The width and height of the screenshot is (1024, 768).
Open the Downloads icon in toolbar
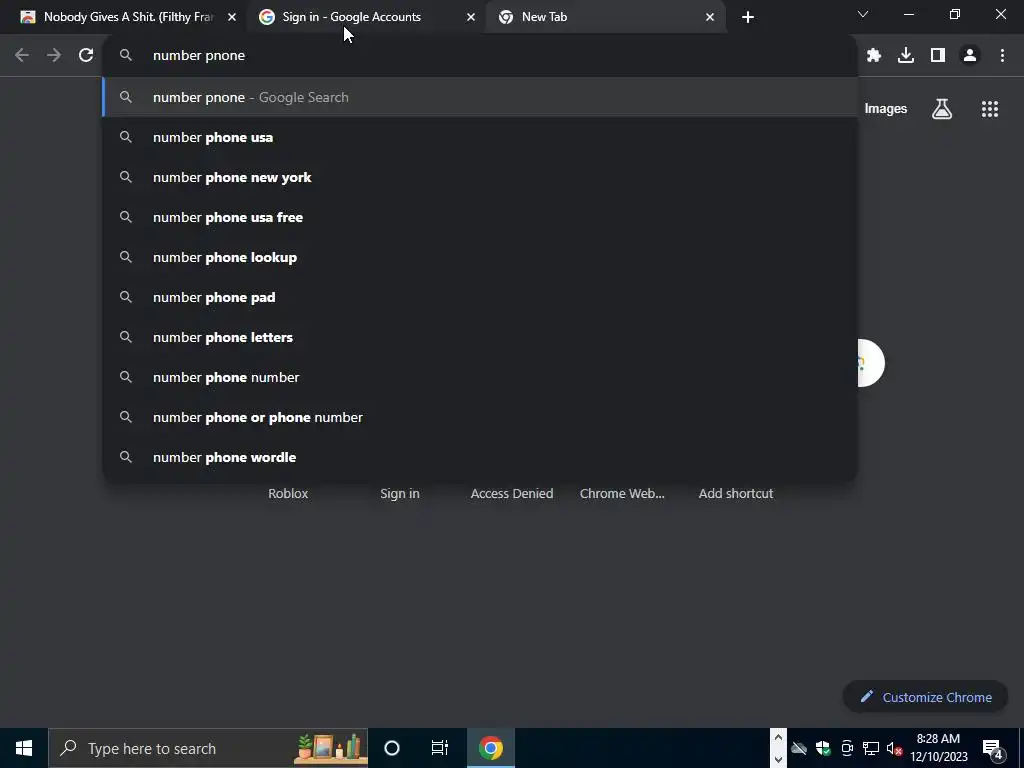[906, 56]
